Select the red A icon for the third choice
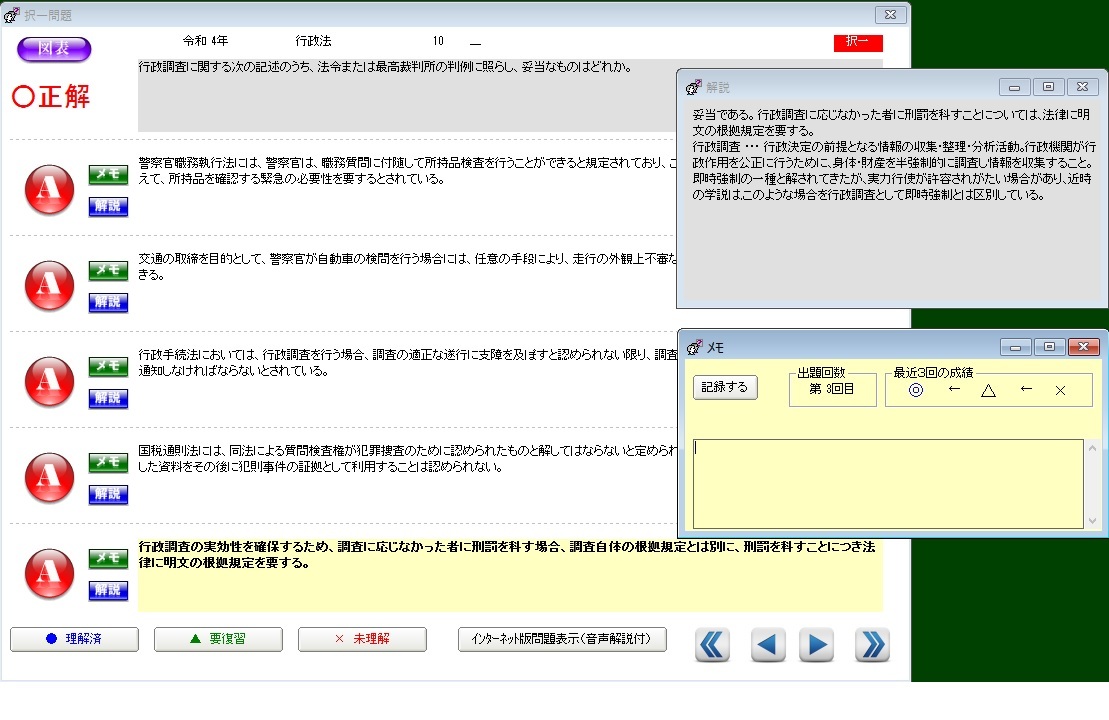 point(49,382)
